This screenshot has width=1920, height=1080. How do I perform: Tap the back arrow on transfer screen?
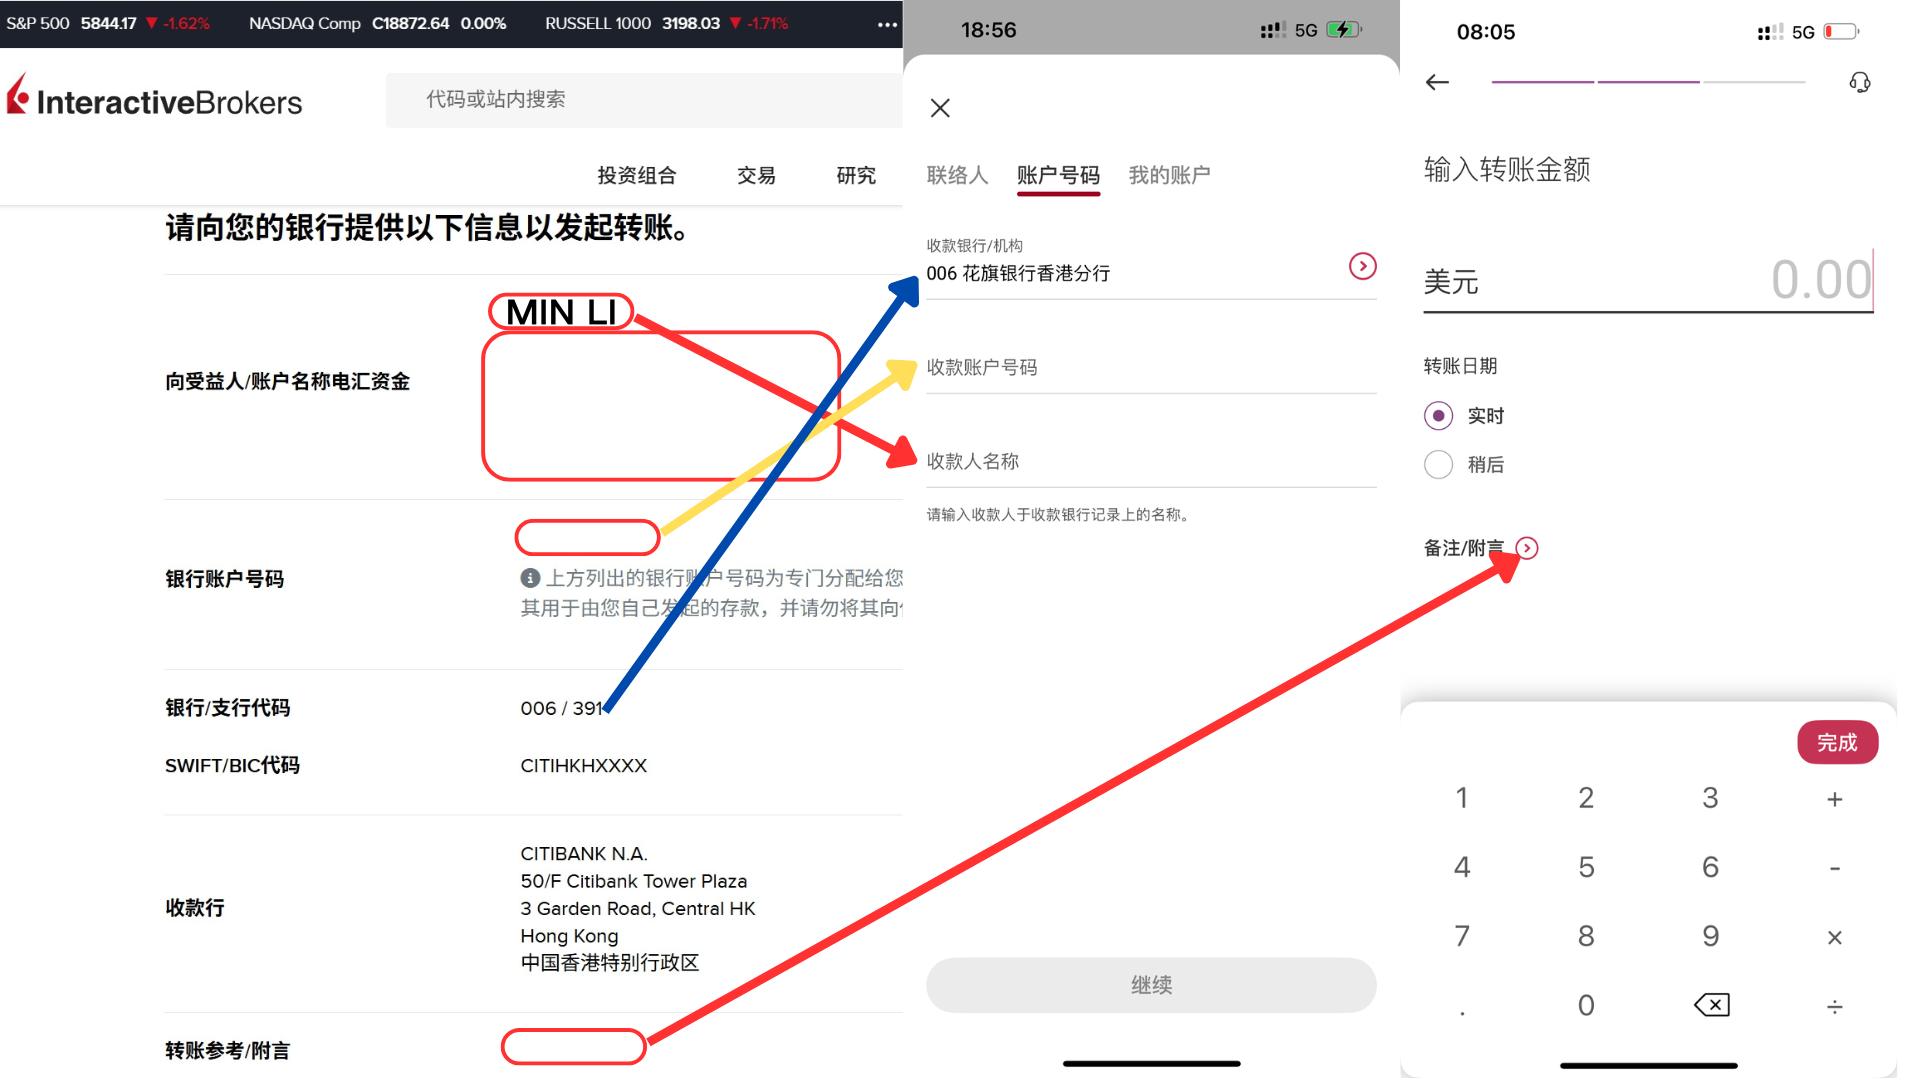pyautogui.click(x=1437, y=83)
